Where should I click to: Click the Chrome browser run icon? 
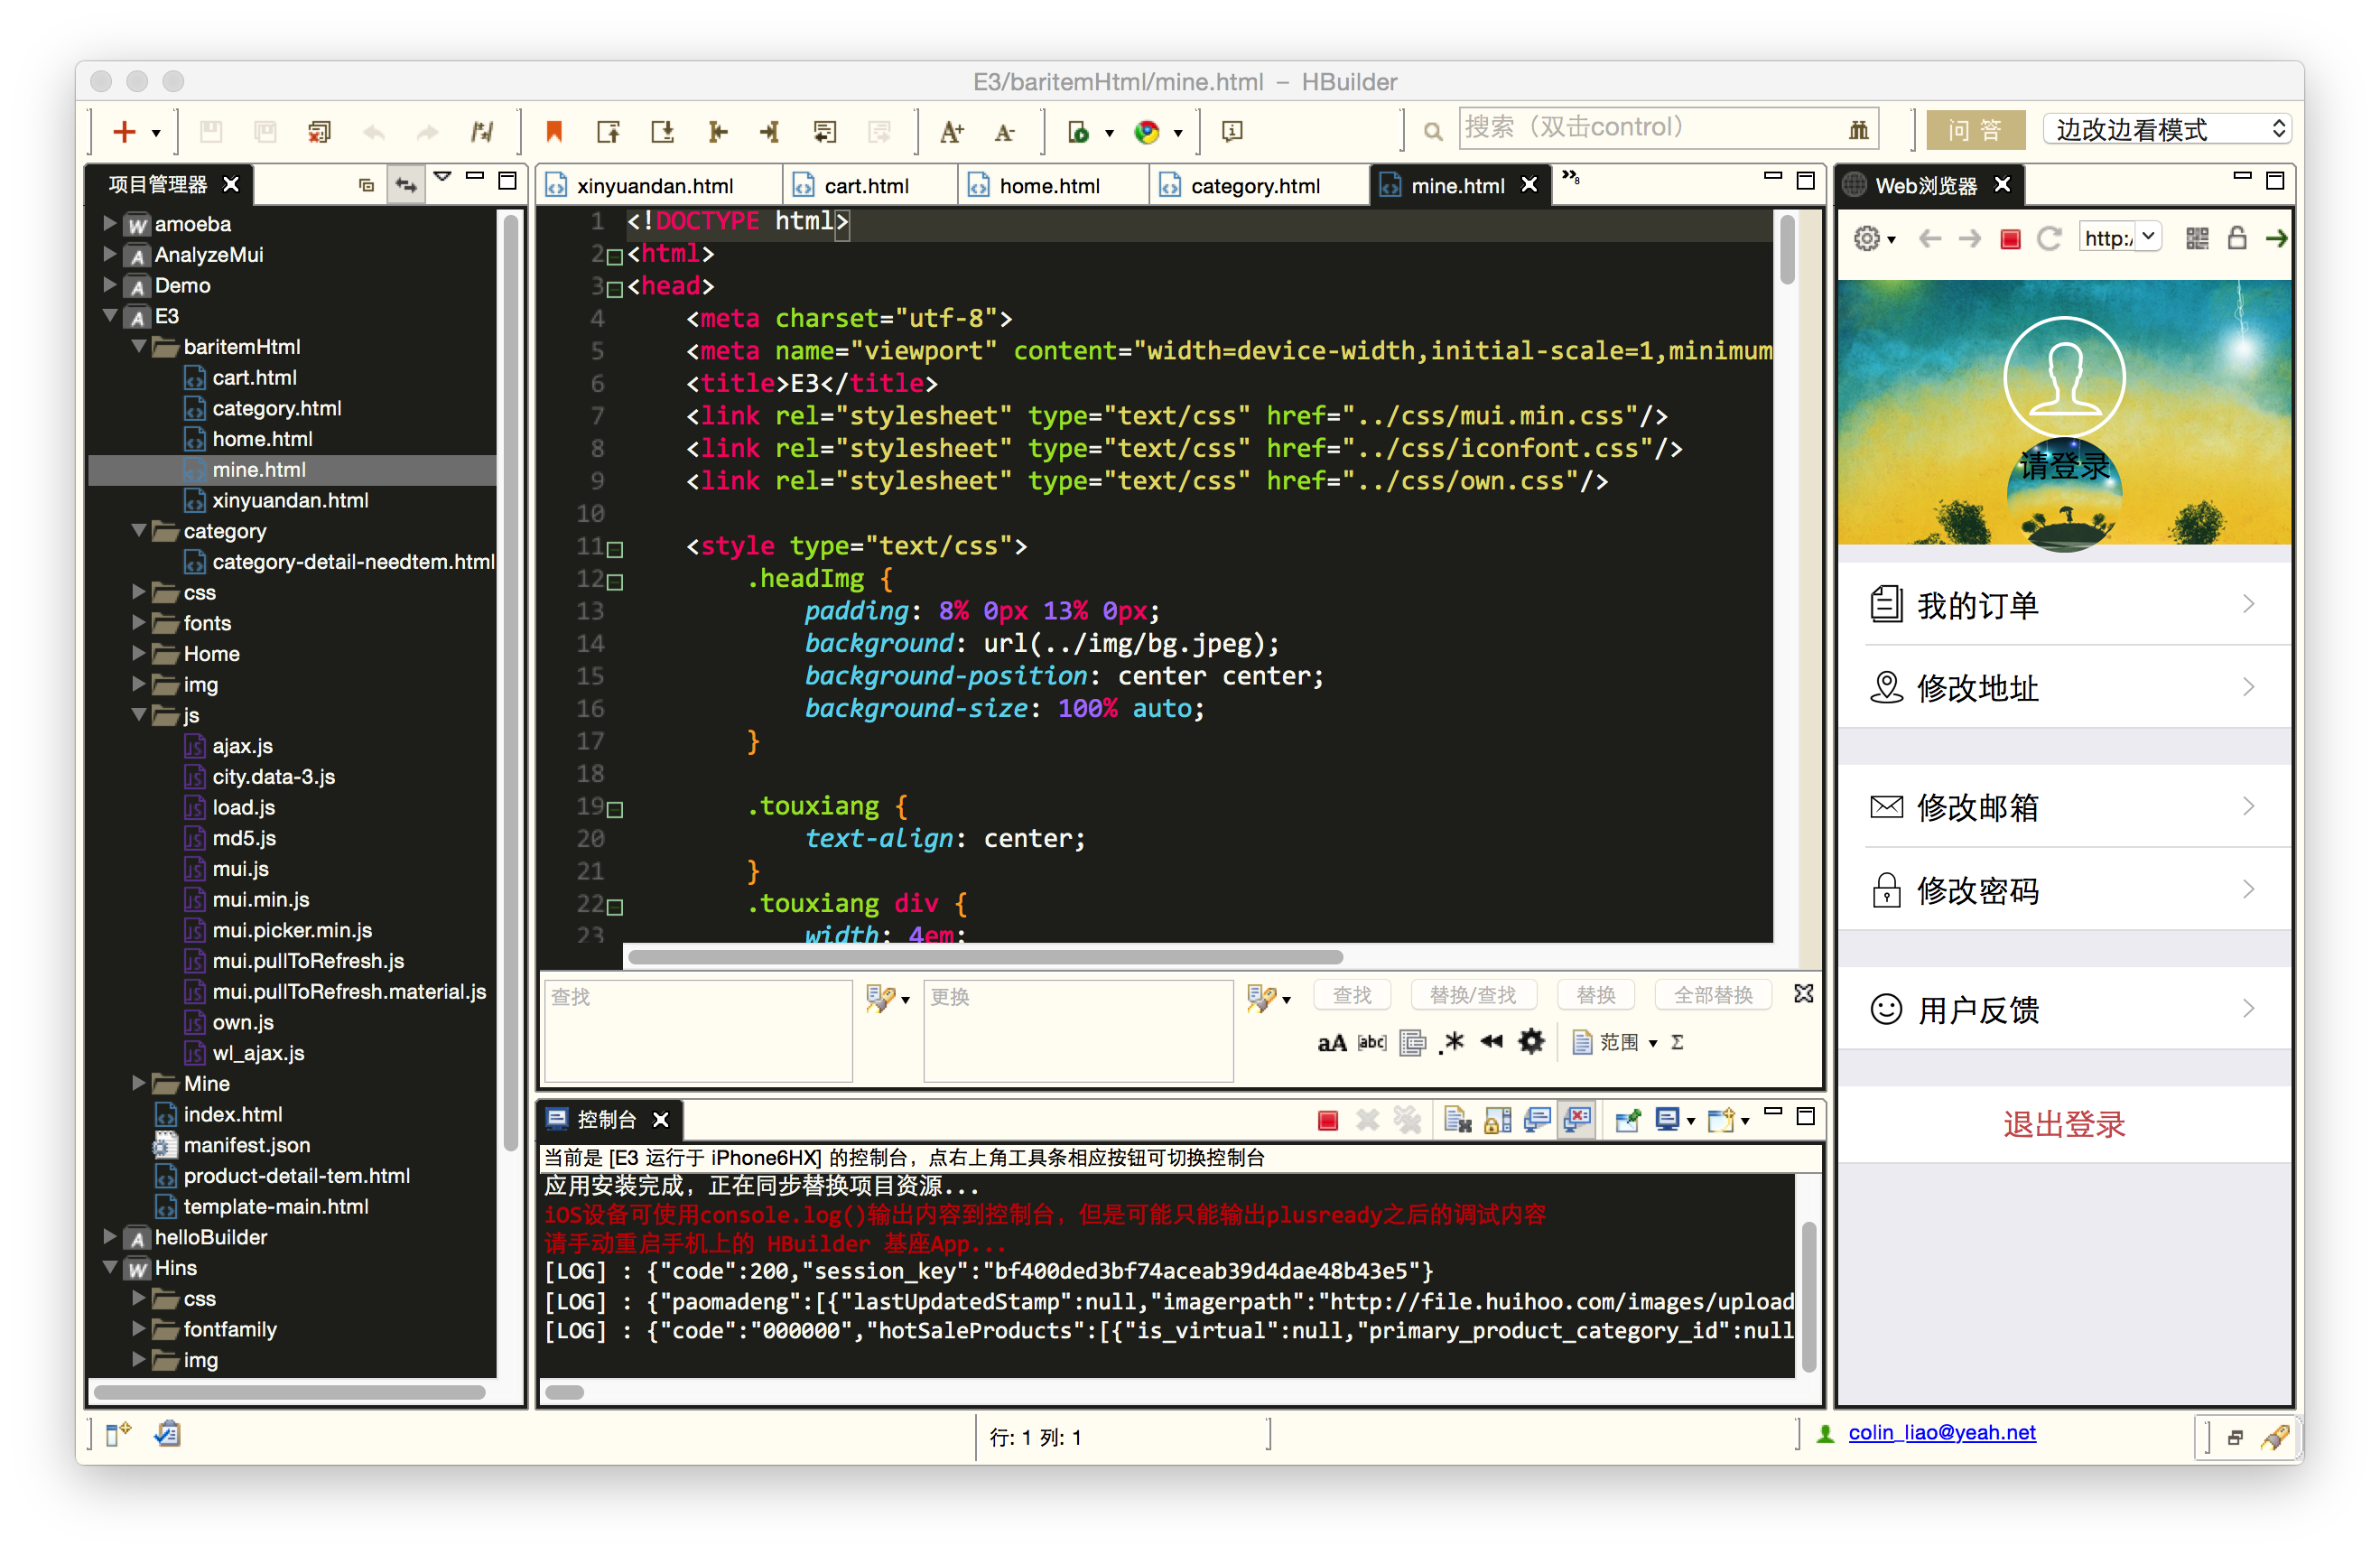1147,131
